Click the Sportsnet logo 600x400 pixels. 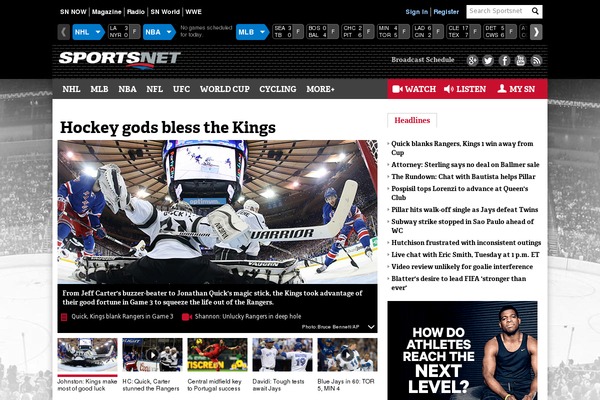[x=119, y=60]
